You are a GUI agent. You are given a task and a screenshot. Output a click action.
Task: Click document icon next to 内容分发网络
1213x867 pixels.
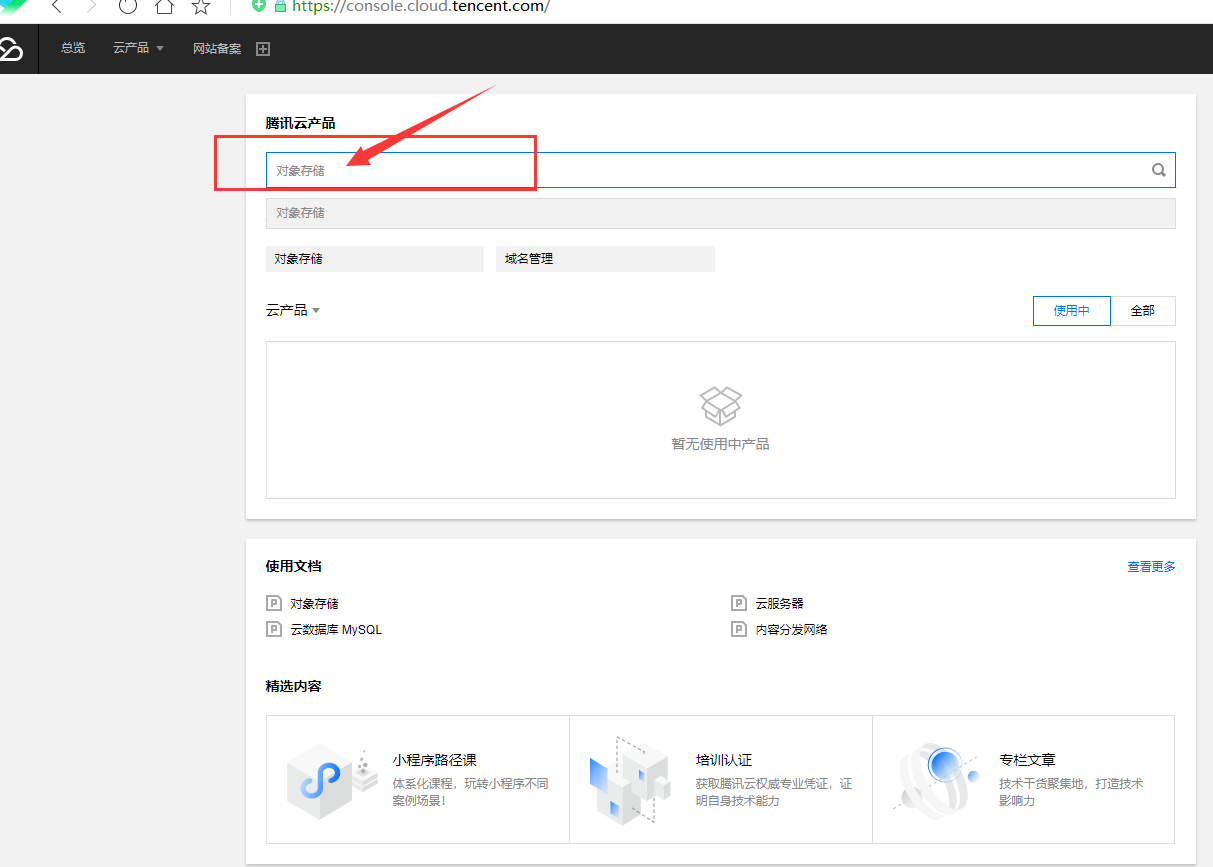(x=738, y=629)
